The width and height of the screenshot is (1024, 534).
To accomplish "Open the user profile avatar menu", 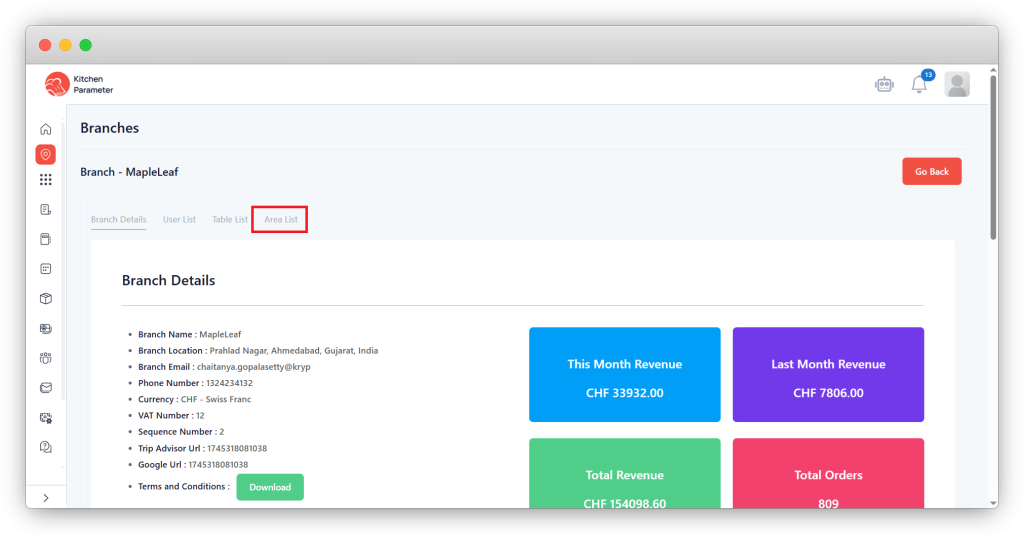I will (957, 85).
